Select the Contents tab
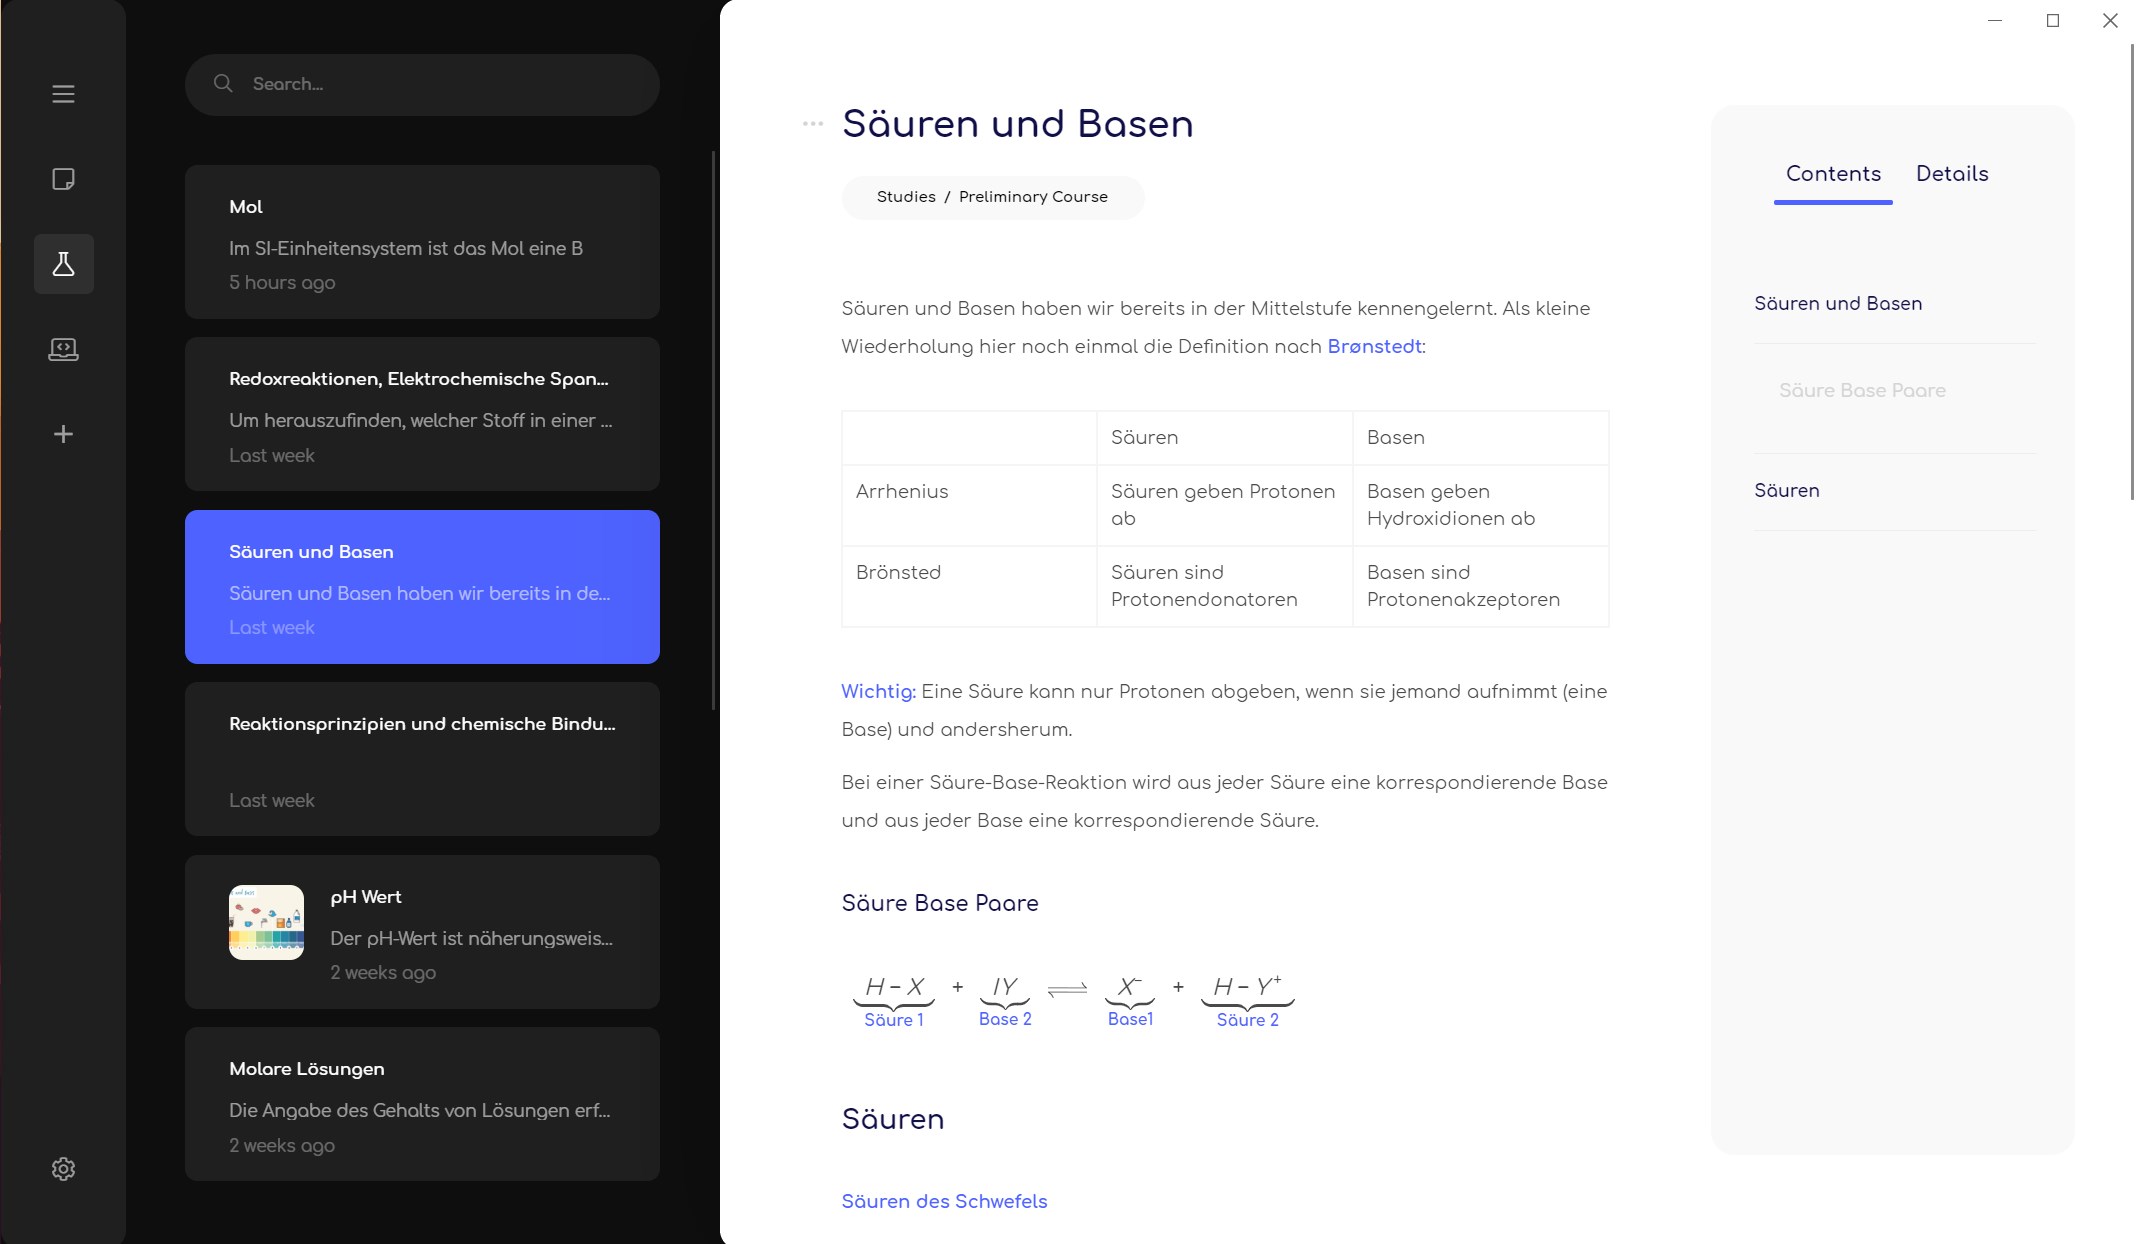This screenshot has height=1244, width=2138. coord(1832,174)
